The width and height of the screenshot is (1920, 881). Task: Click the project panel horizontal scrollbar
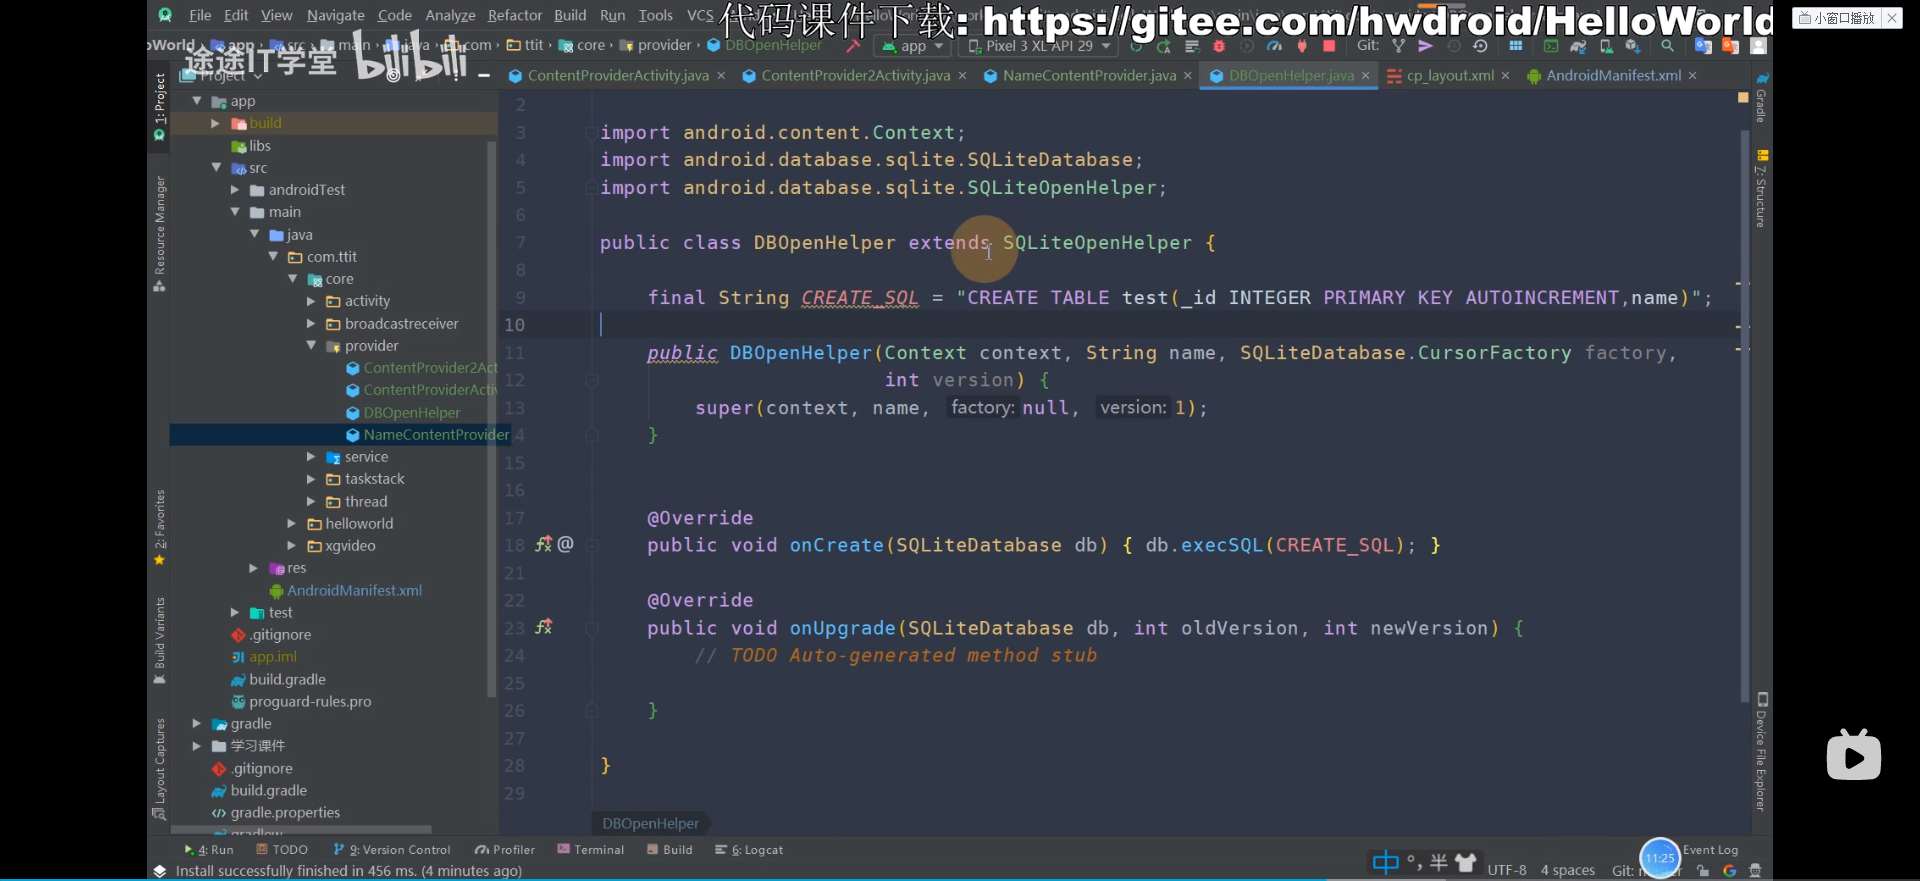pyautogui.click(x=301, y=830)
